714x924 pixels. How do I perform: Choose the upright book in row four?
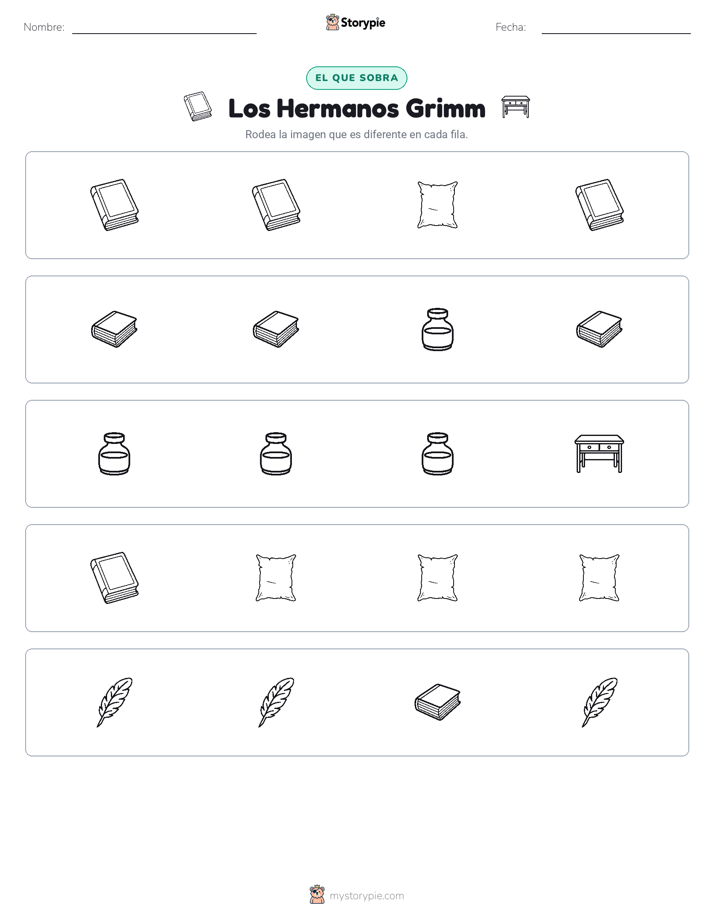(x=114, y=578)
